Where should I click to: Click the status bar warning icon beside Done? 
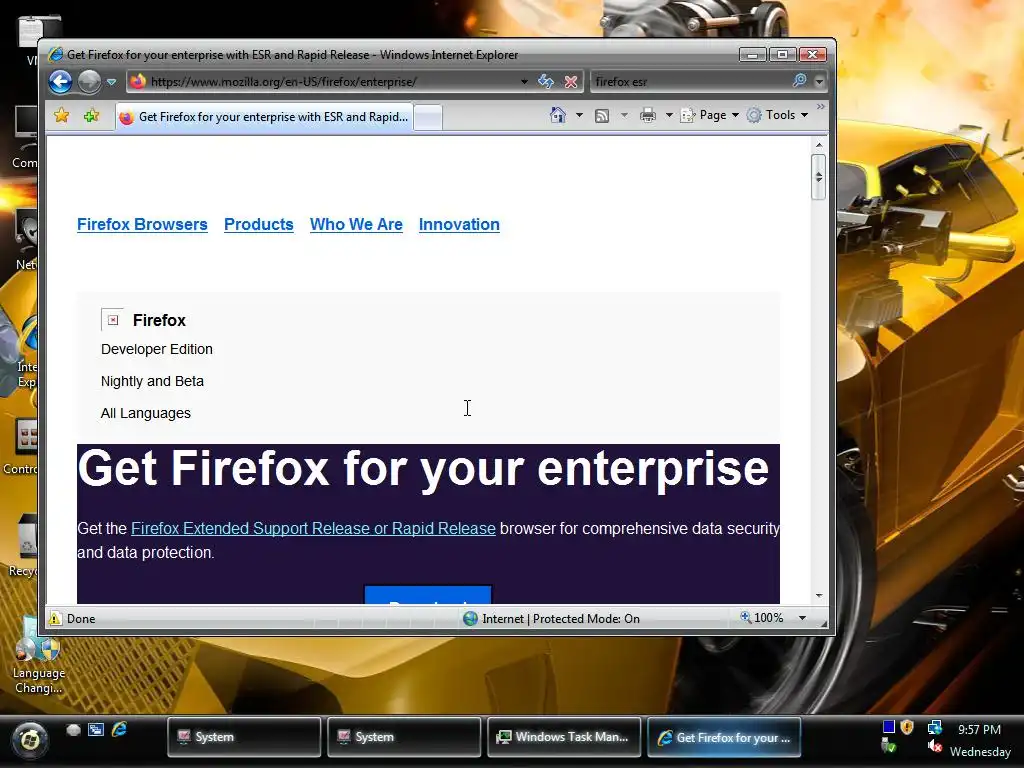(x=56, y=618)
